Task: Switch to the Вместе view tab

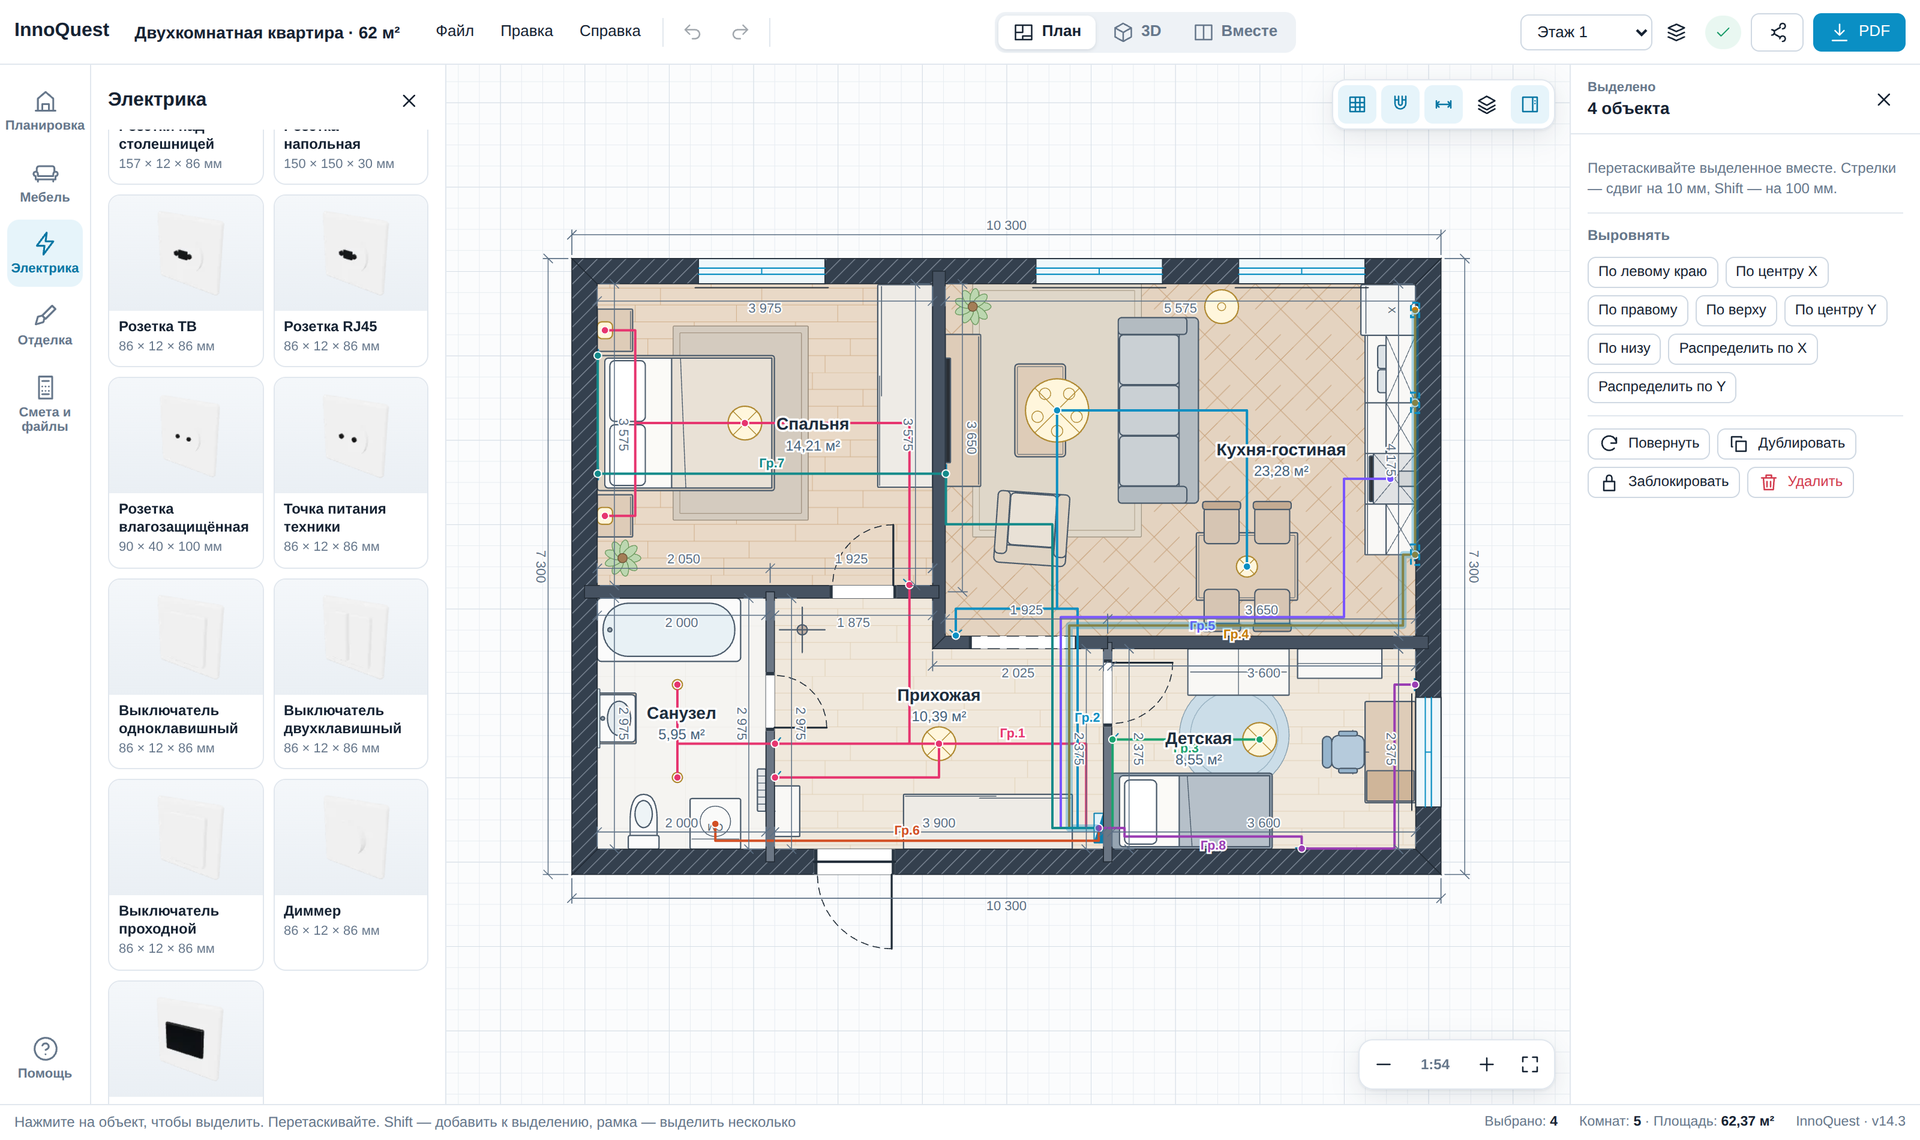Action: [1236, 31]
